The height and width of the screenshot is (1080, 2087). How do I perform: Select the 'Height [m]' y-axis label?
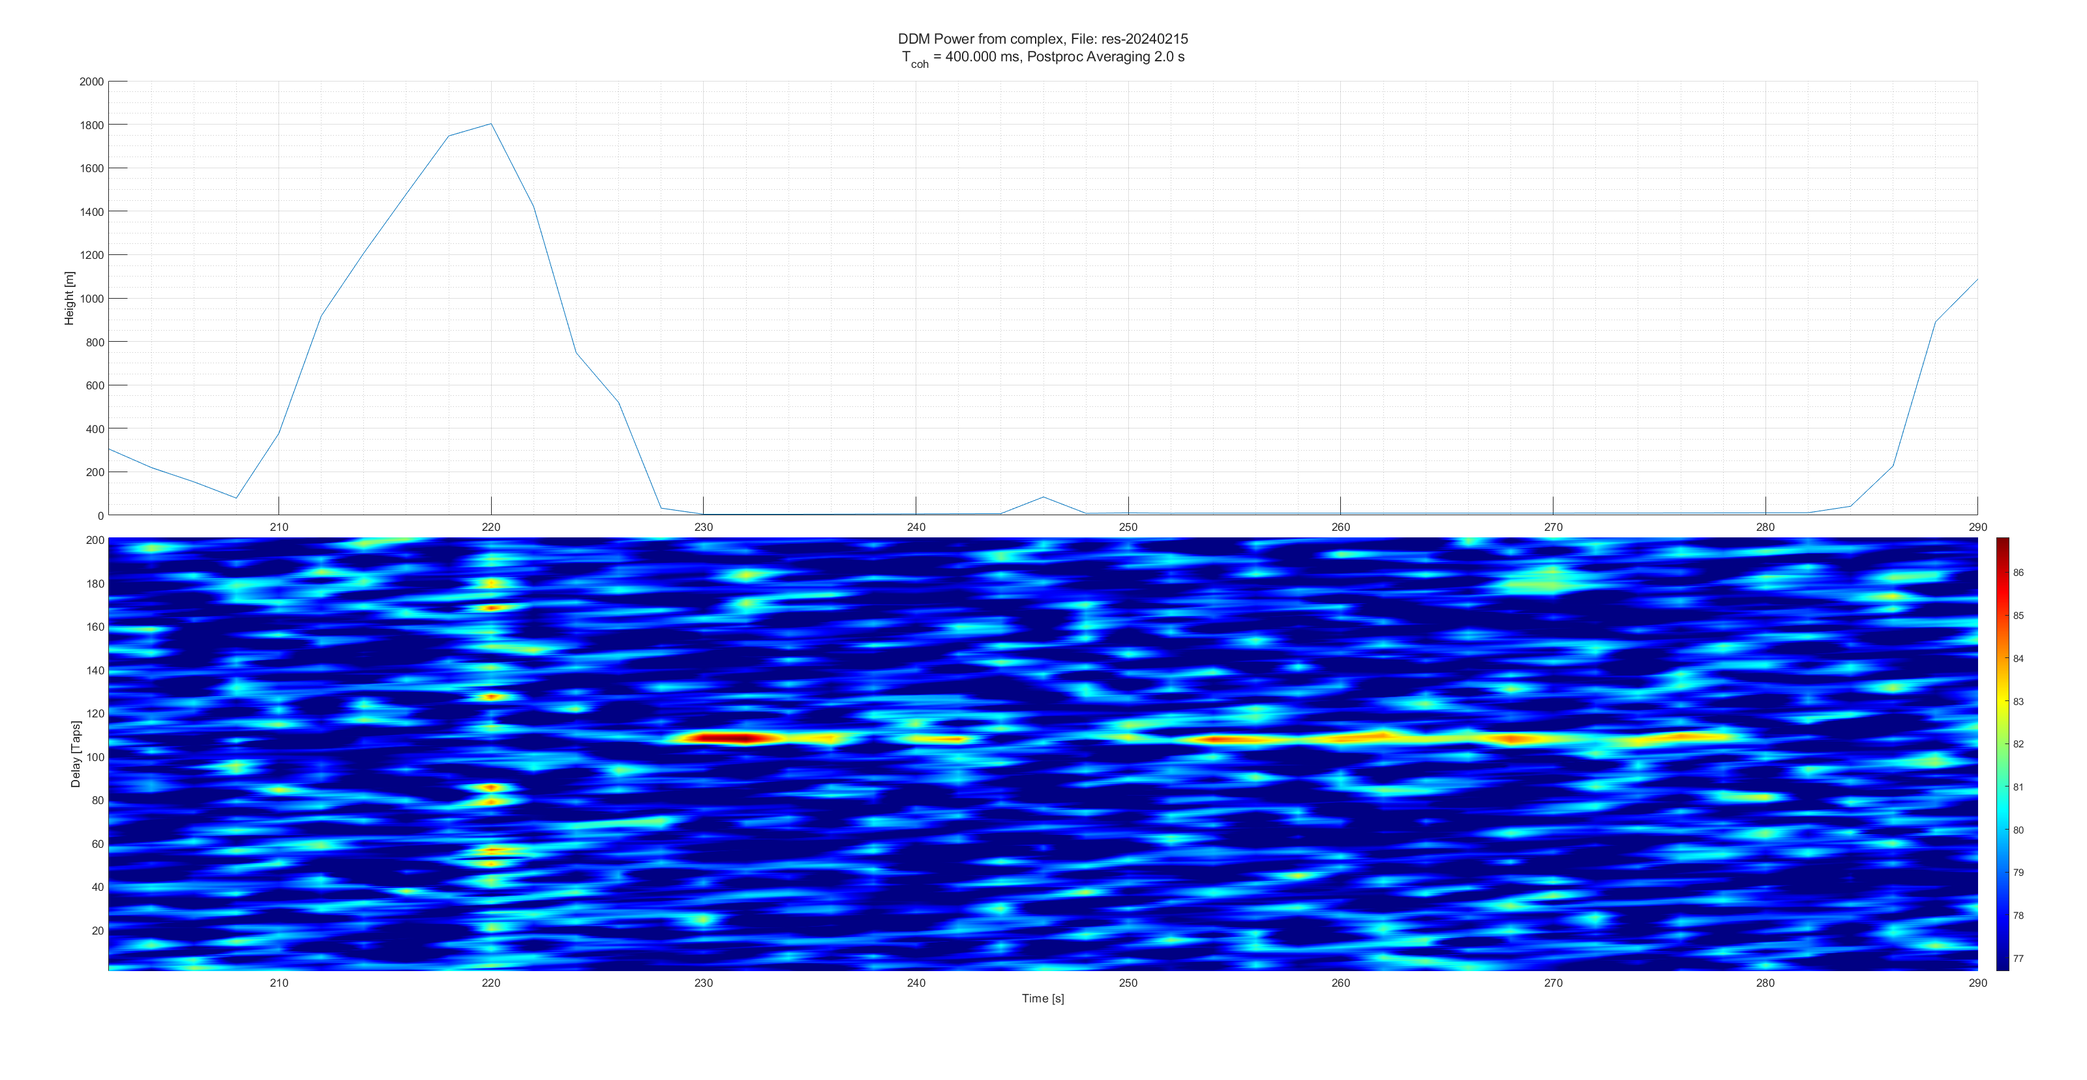69,298
